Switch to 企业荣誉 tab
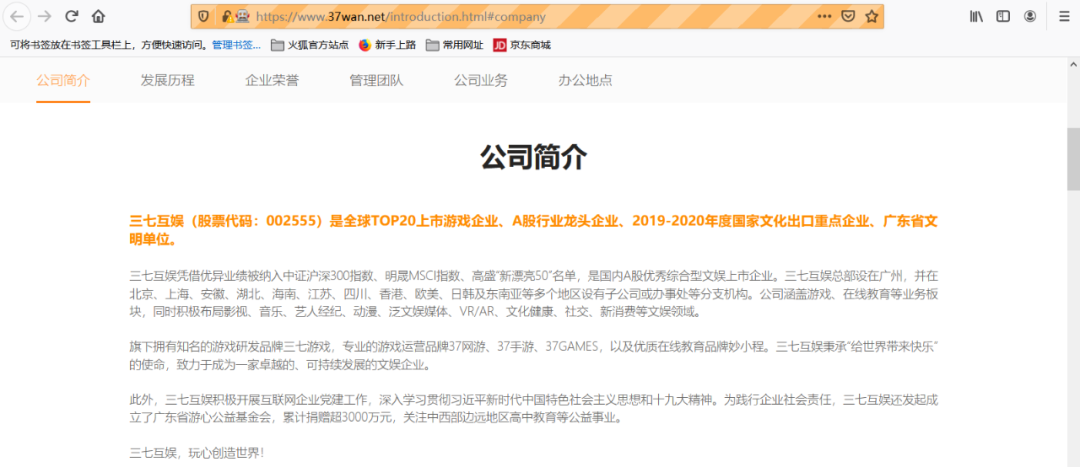This screenshot has width=1080, height=467. coord(272,81)
